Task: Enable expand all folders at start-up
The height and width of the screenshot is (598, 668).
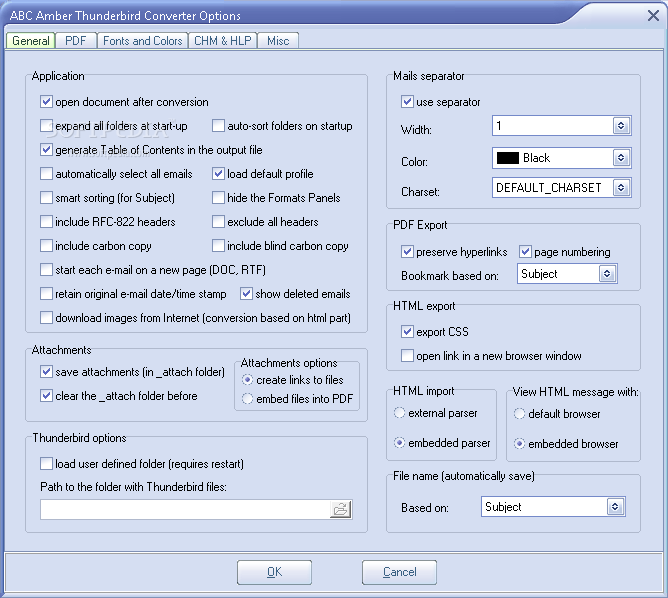Action: 46,126
